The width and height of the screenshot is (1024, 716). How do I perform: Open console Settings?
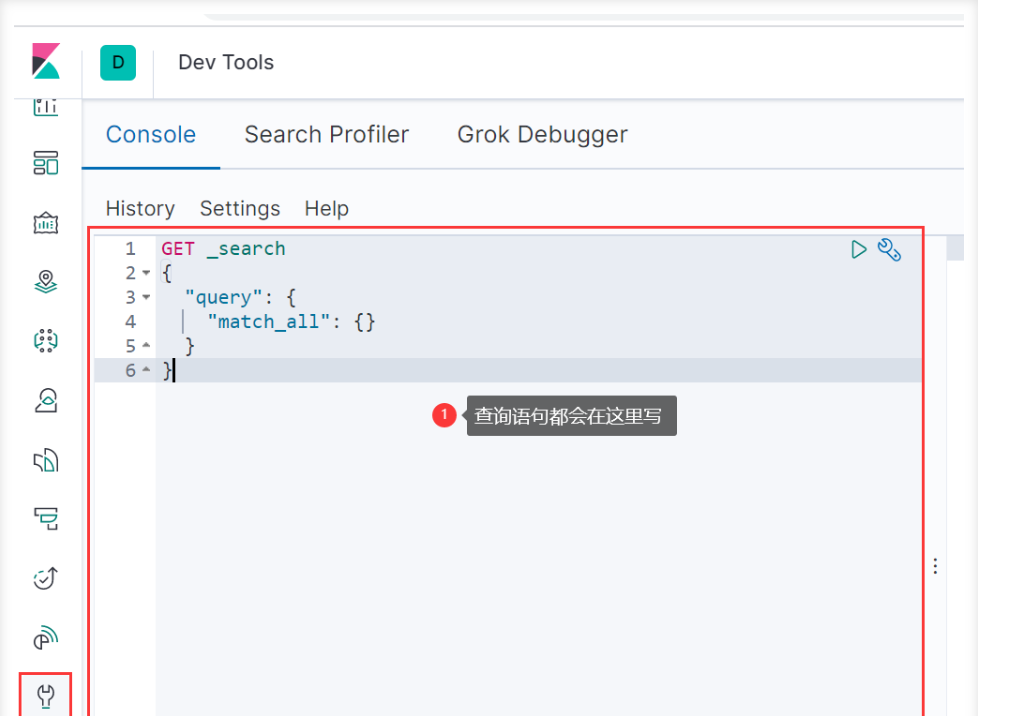[240, 209]
